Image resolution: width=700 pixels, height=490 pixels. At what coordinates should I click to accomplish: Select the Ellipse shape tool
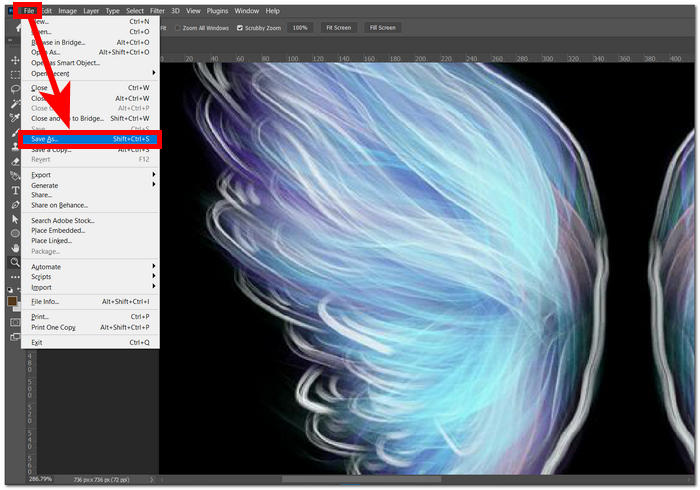(x=15, y=232)
